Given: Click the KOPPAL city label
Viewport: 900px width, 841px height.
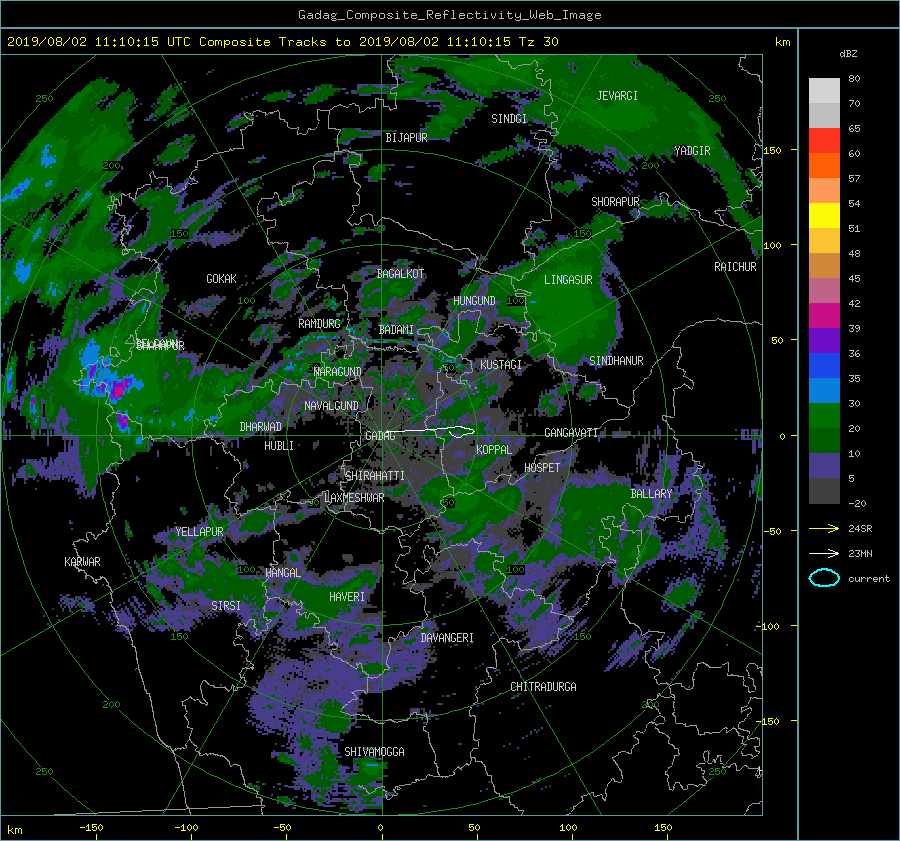Looking at the screenshot, I should (x=494, y=450).
